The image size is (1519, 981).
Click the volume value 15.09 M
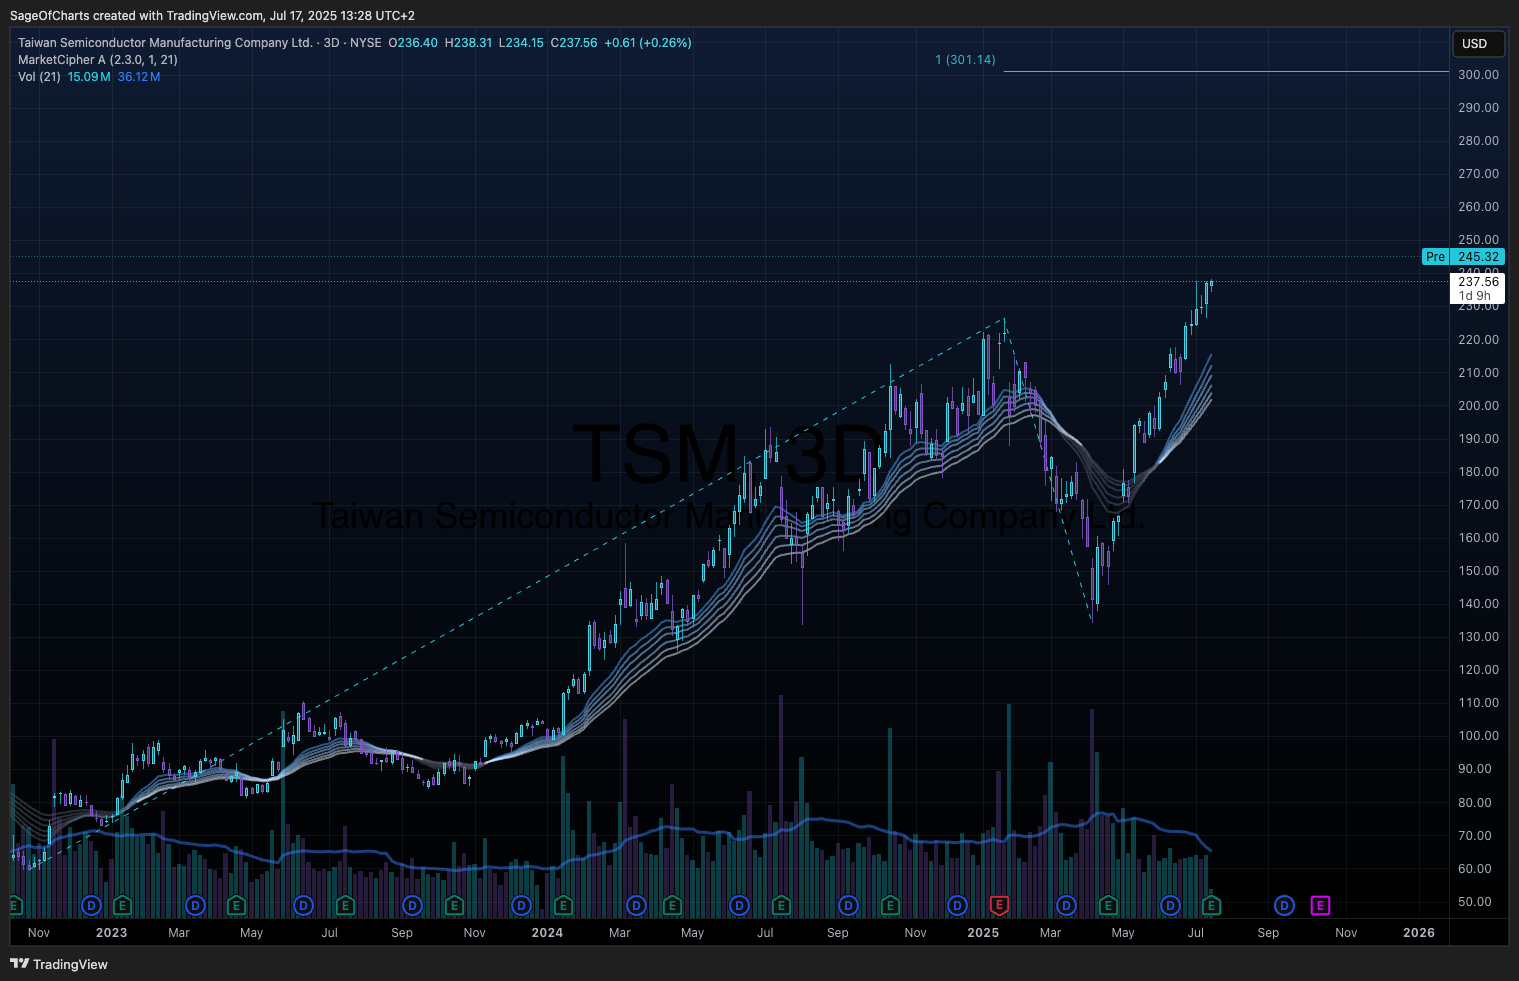(89, 77)
